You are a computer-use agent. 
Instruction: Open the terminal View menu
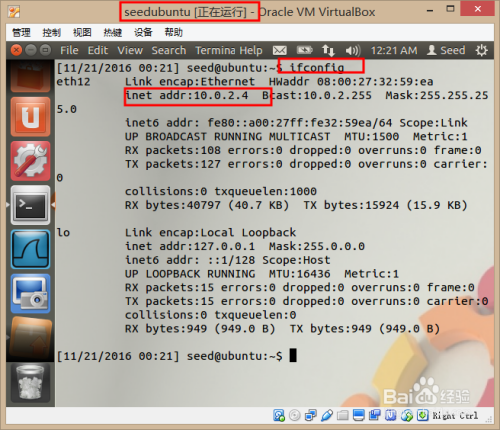tap(130, 50)
